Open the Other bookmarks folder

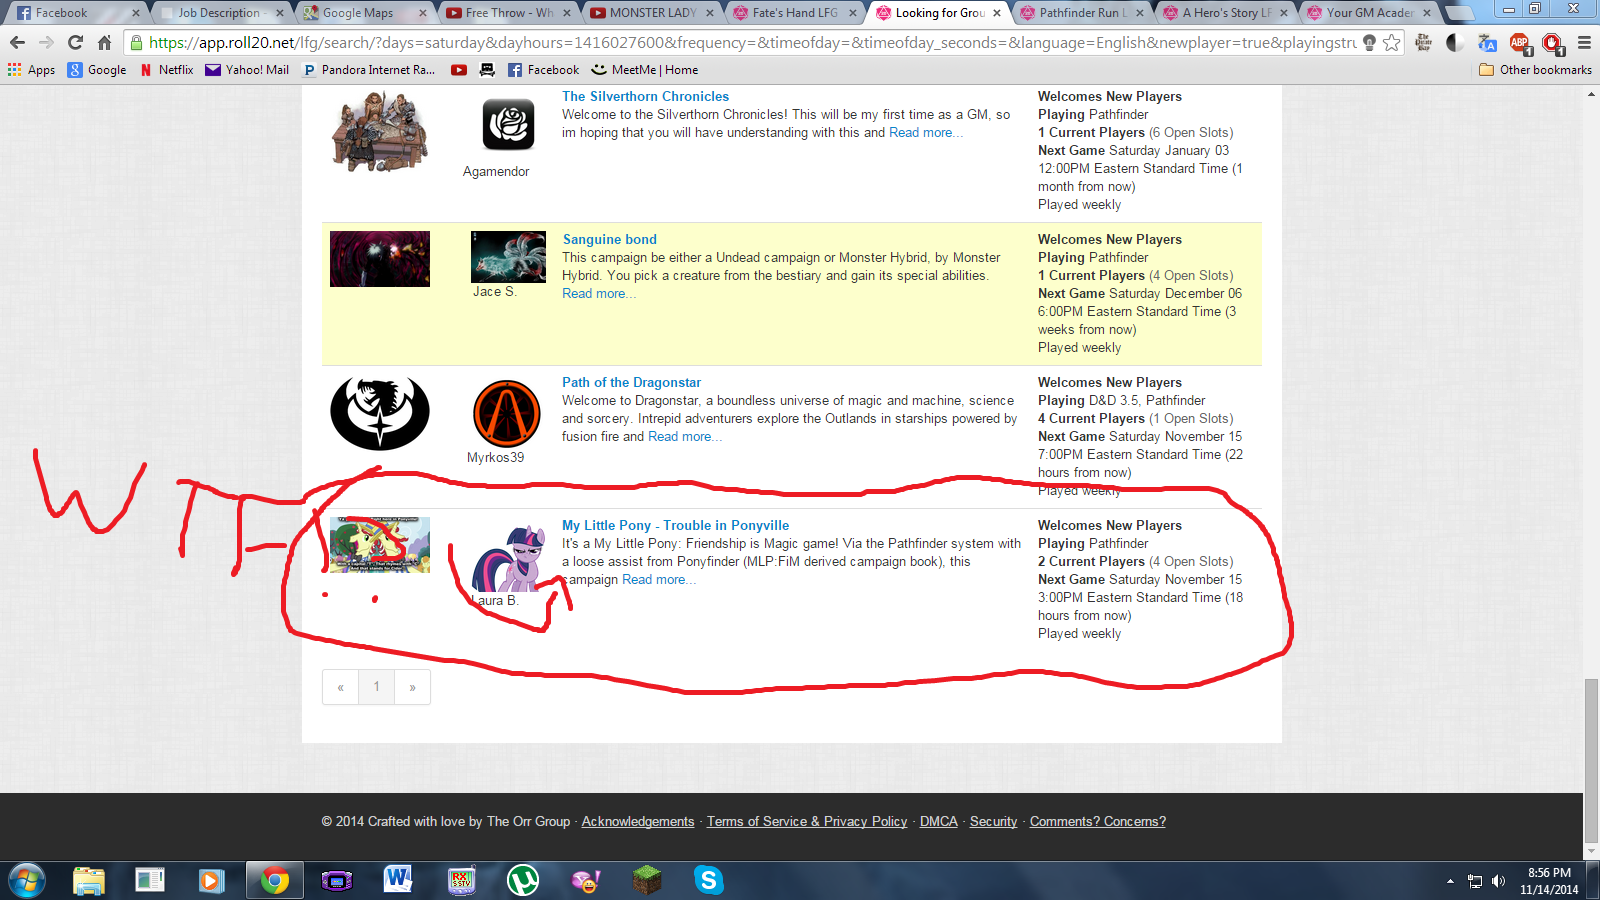(1535, 70)
